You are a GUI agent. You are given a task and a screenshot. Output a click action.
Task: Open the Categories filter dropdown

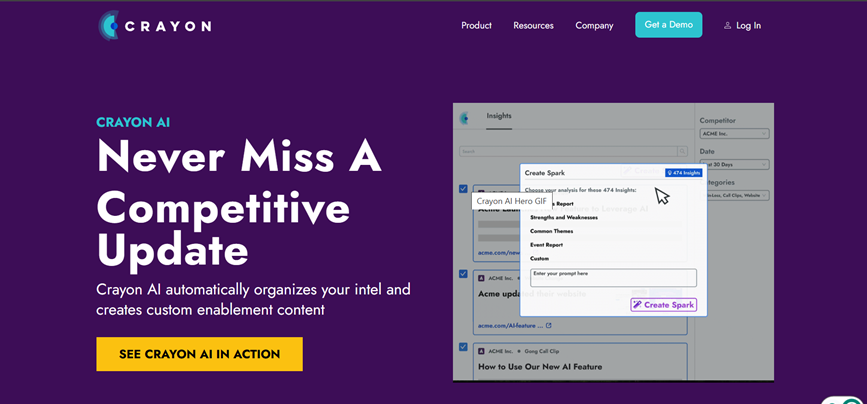click(734, 196)
